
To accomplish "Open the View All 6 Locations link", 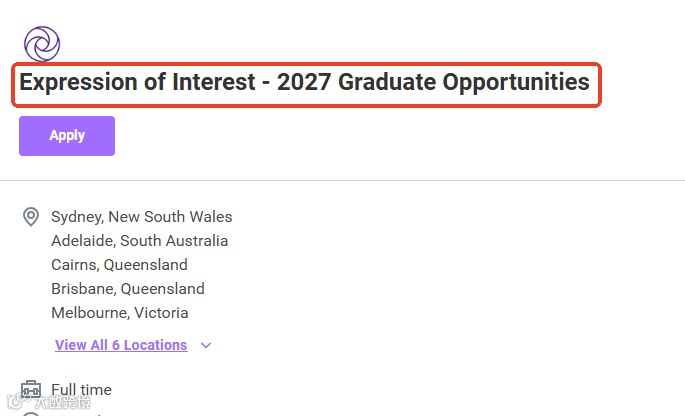I will click(121, 345).
